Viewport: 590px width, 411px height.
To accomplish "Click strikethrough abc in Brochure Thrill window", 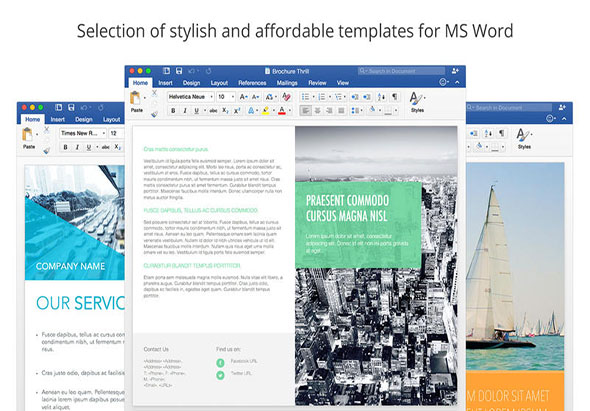I will 213,111.
